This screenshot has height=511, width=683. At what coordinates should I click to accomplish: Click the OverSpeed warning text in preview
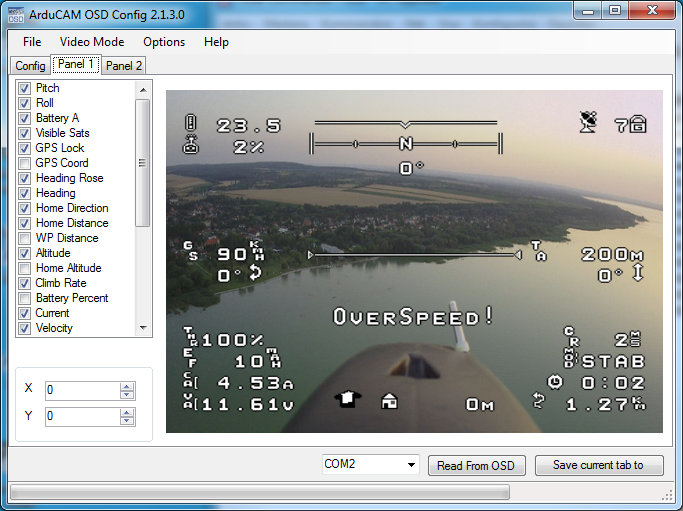[413, 317]
